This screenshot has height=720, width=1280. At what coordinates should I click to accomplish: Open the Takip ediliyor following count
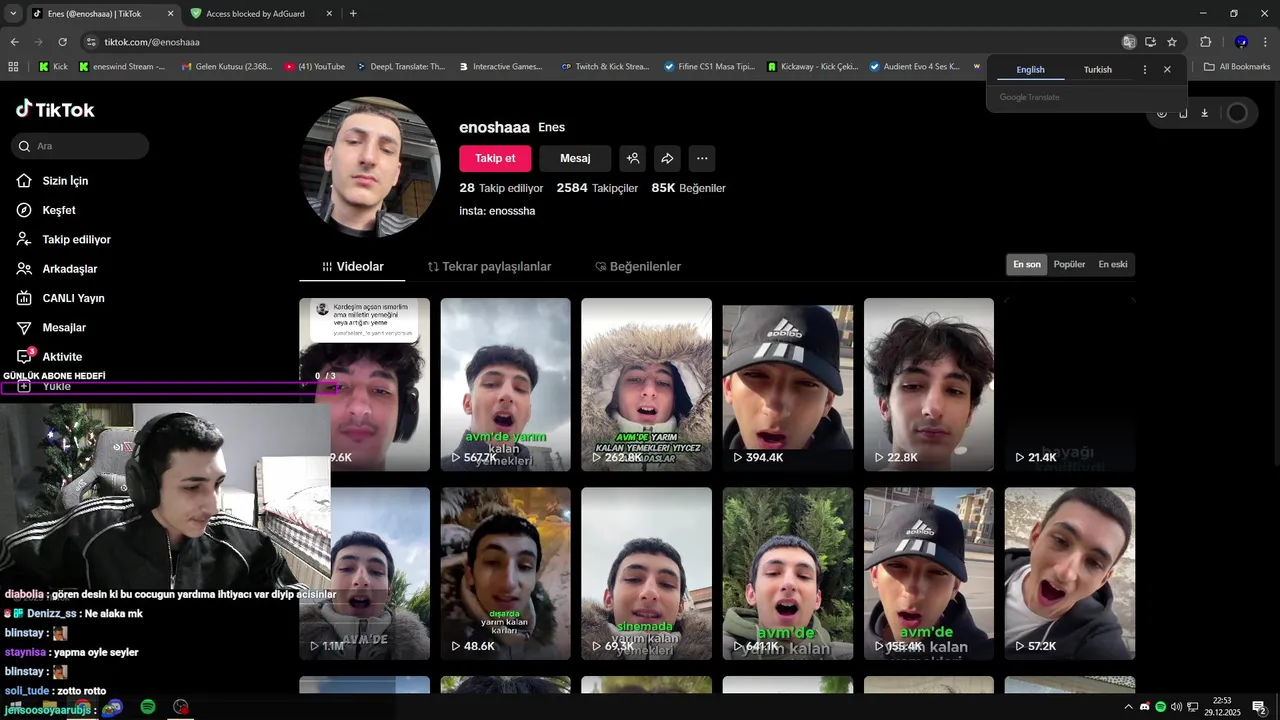point(501,188)
